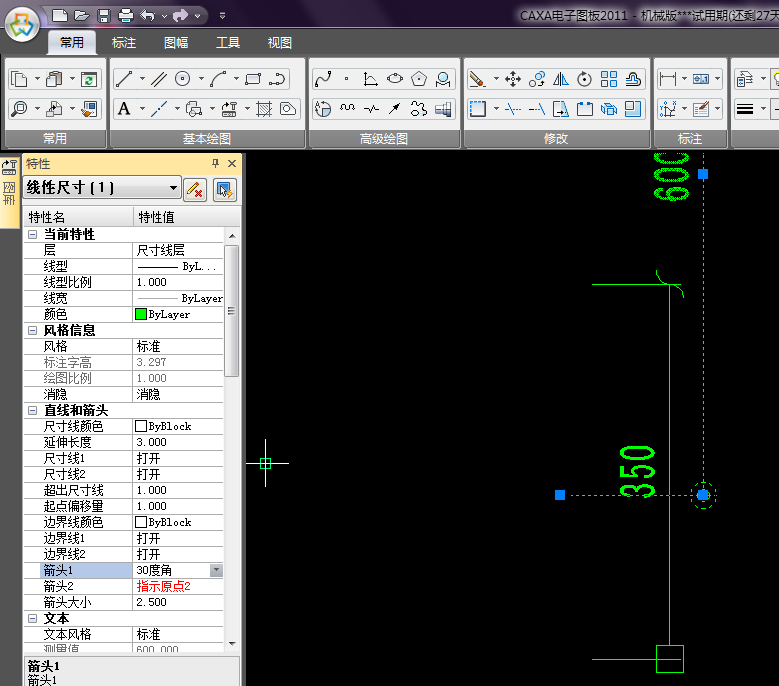The height and width of the screenshot is (686, 779).
Task: Toggle quick select button in Properties panel
Action: 223,188
